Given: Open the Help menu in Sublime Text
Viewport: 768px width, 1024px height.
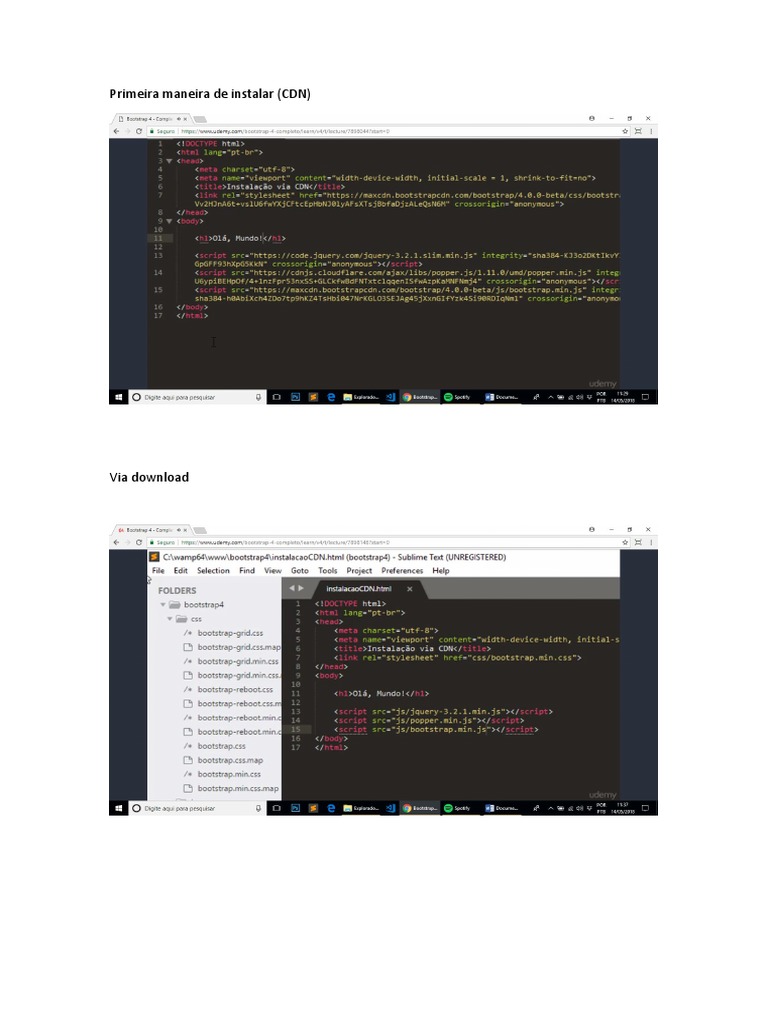Looking at the screenshot, I should 440,570.
